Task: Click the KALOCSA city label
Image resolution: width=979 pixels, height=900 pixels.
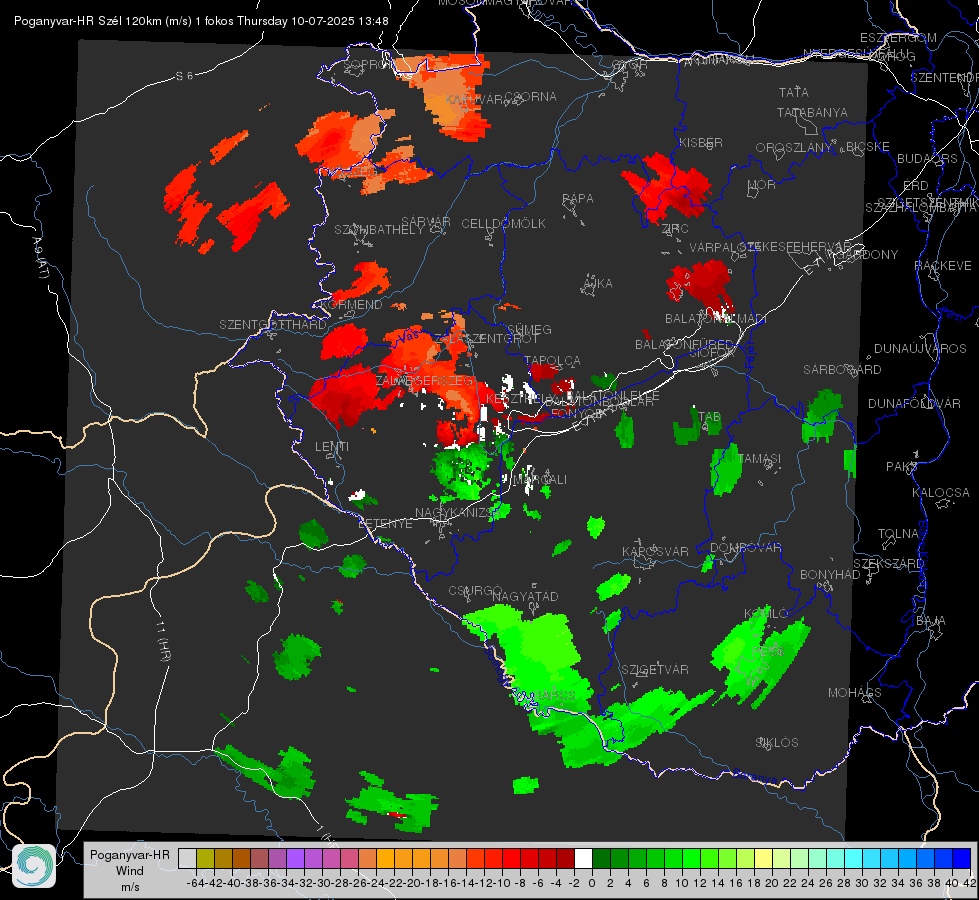Action: click(x=941, y=493)
